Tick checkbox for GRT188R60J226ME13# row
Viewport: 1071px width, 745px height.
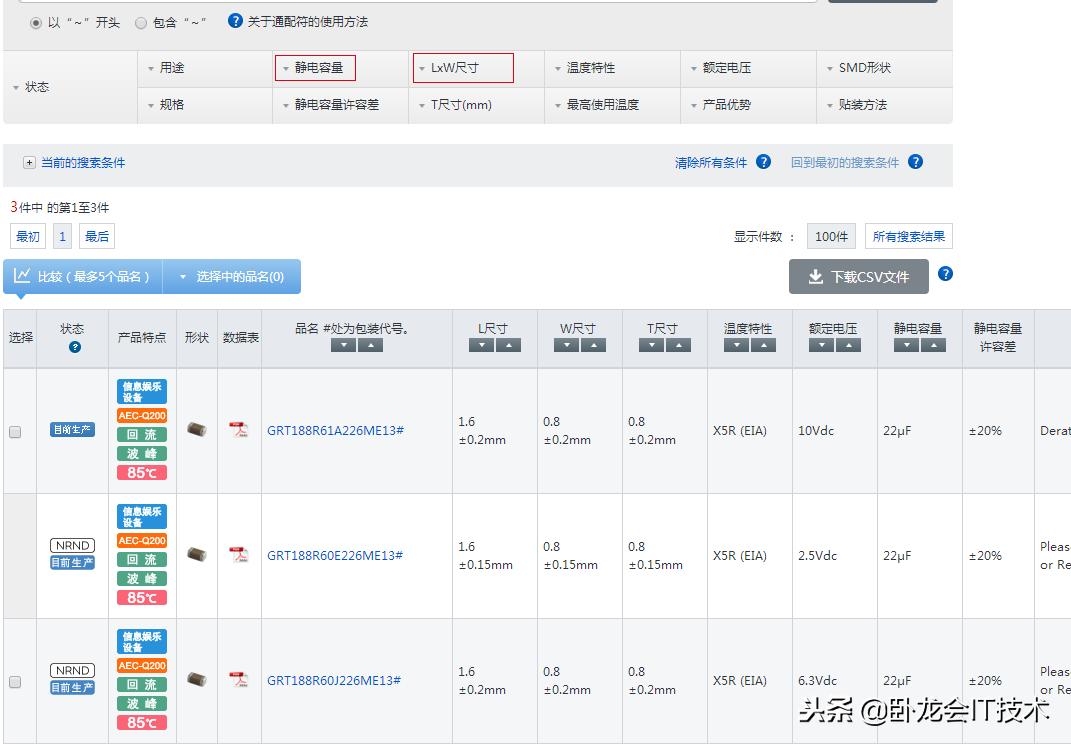coord(15,682)
